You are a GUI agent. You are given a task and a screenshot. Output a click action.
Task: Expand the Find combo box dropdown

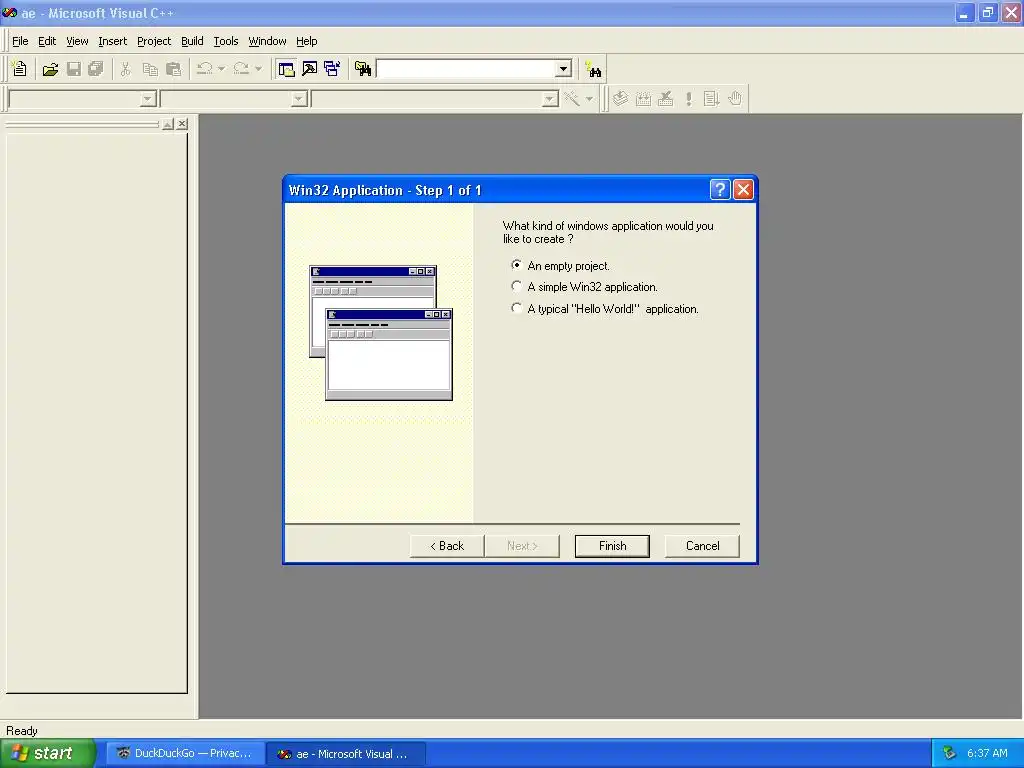point(563,69)
